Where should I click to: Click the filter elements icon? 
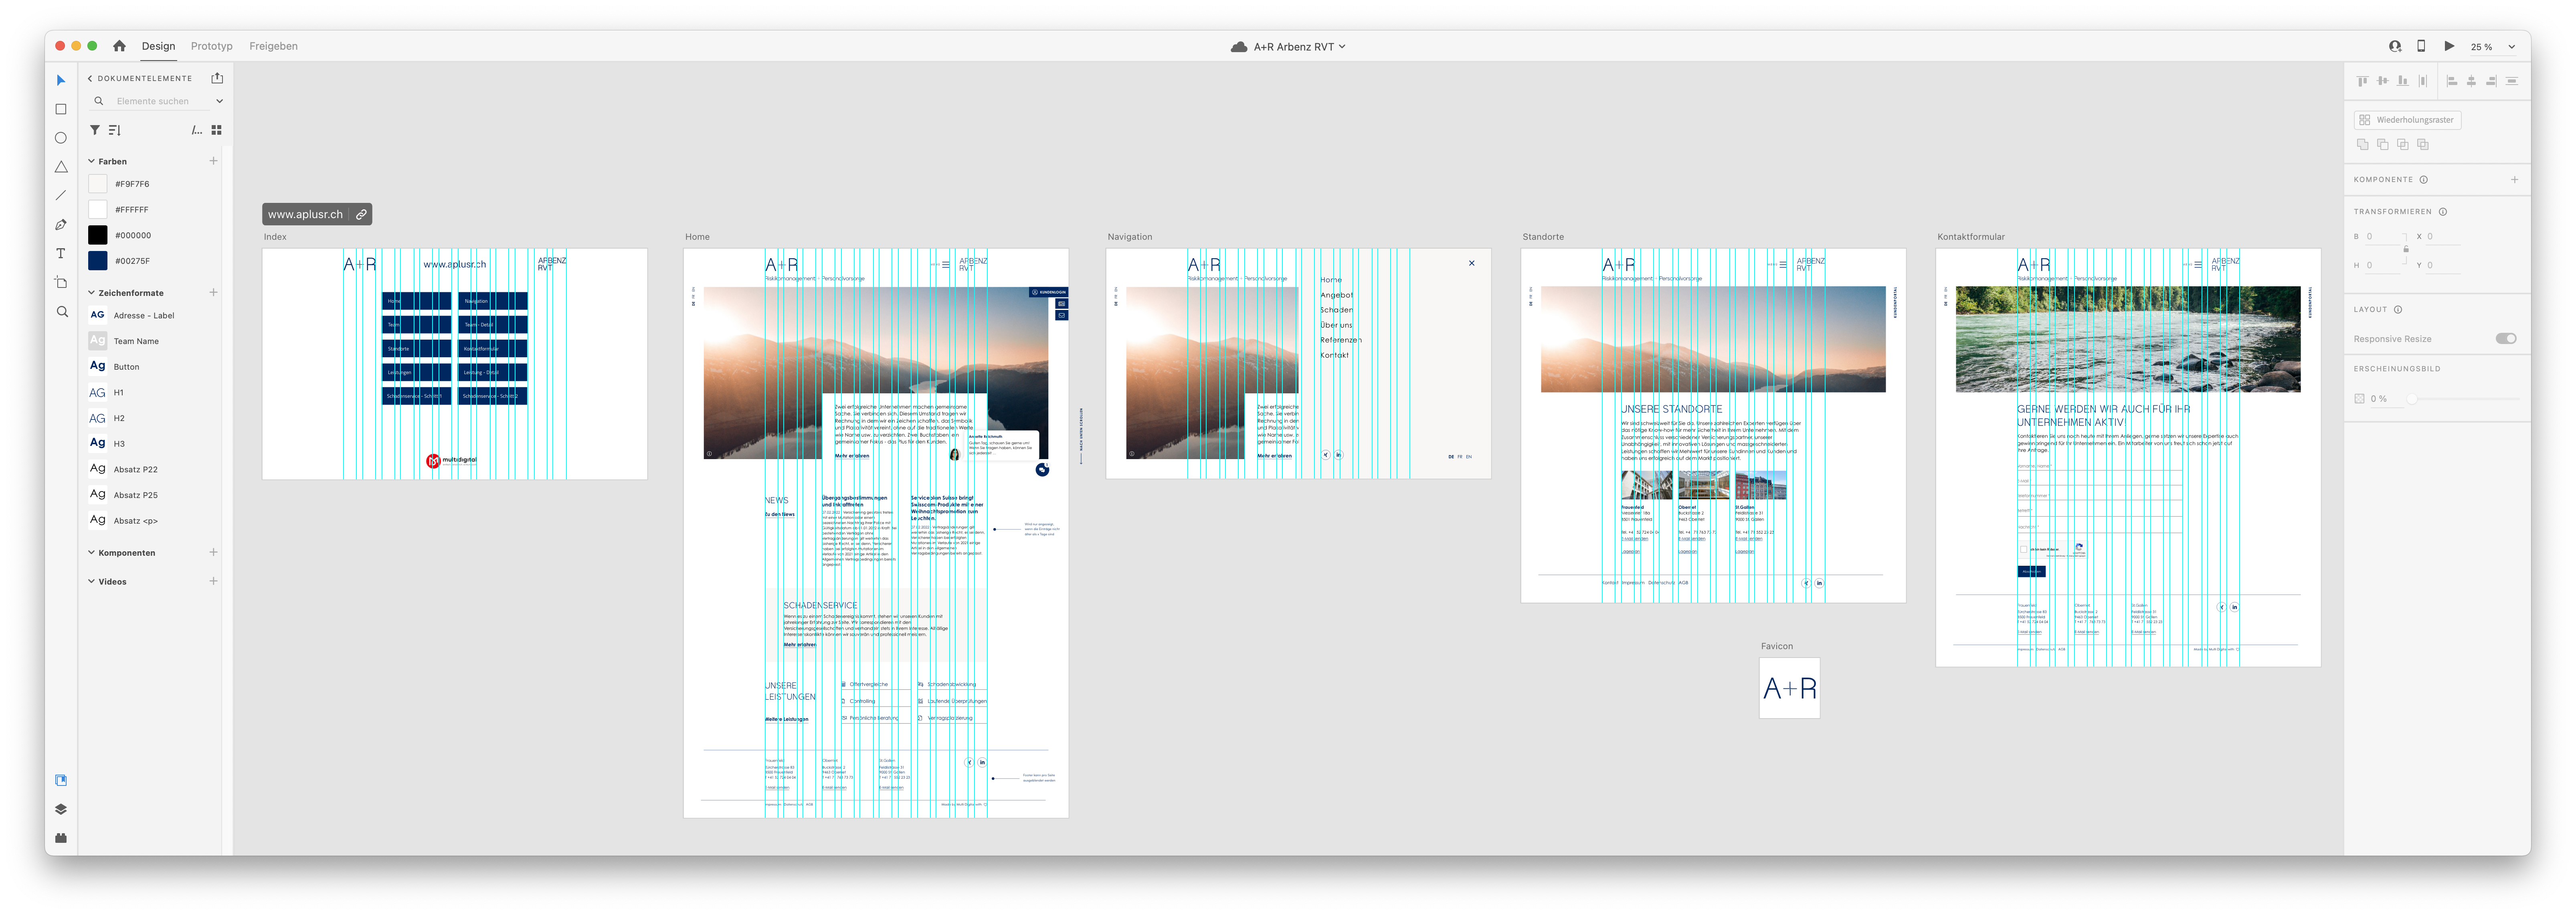95,130
